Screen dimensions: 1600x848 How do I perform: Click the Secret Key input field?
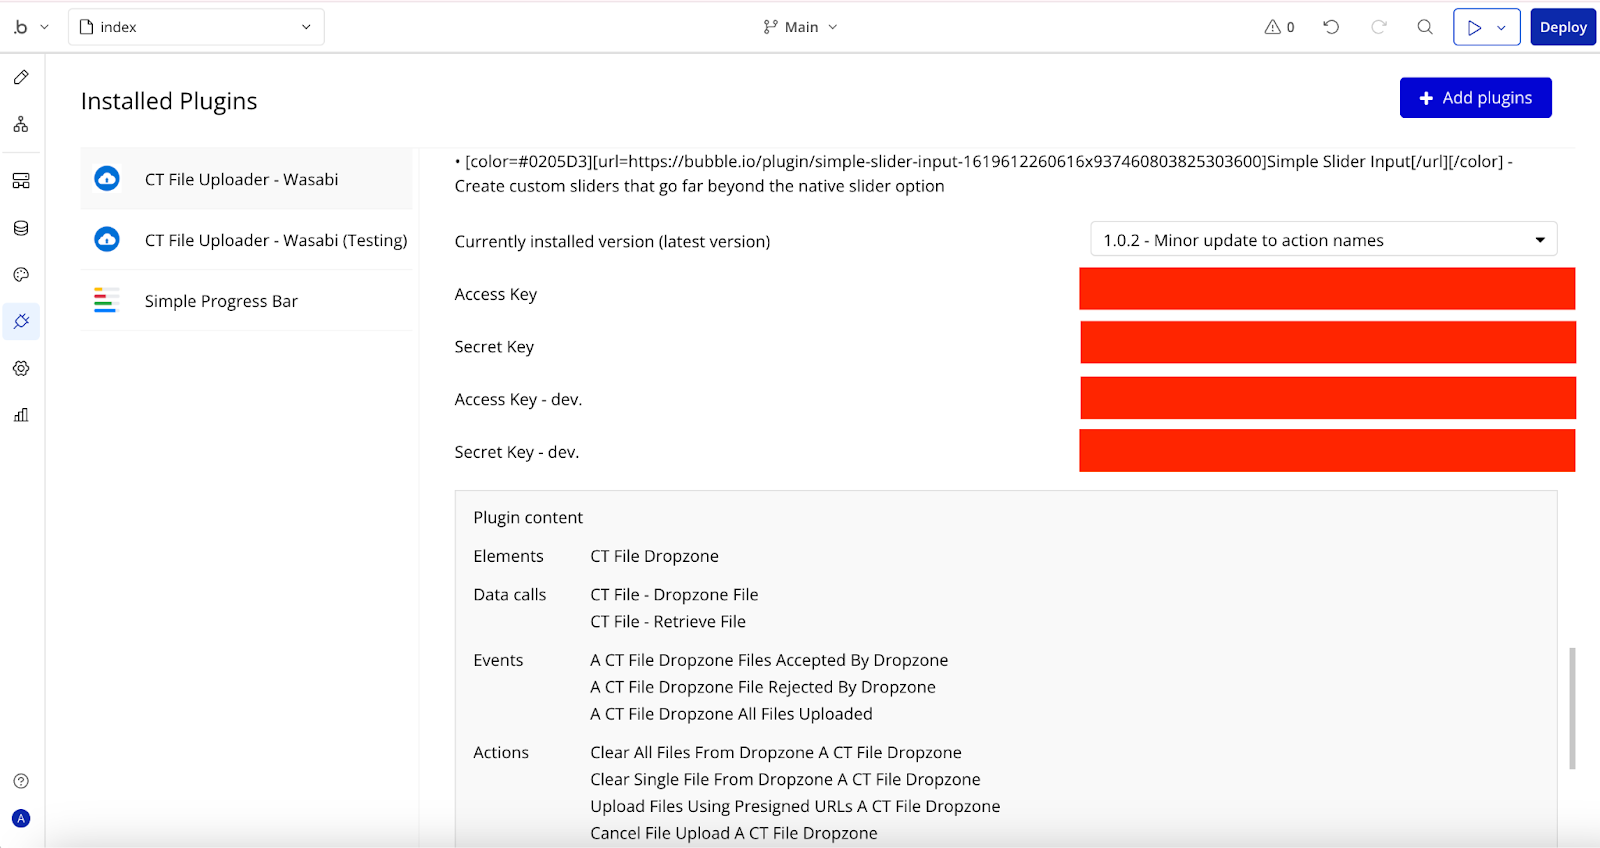[1328, 342]
